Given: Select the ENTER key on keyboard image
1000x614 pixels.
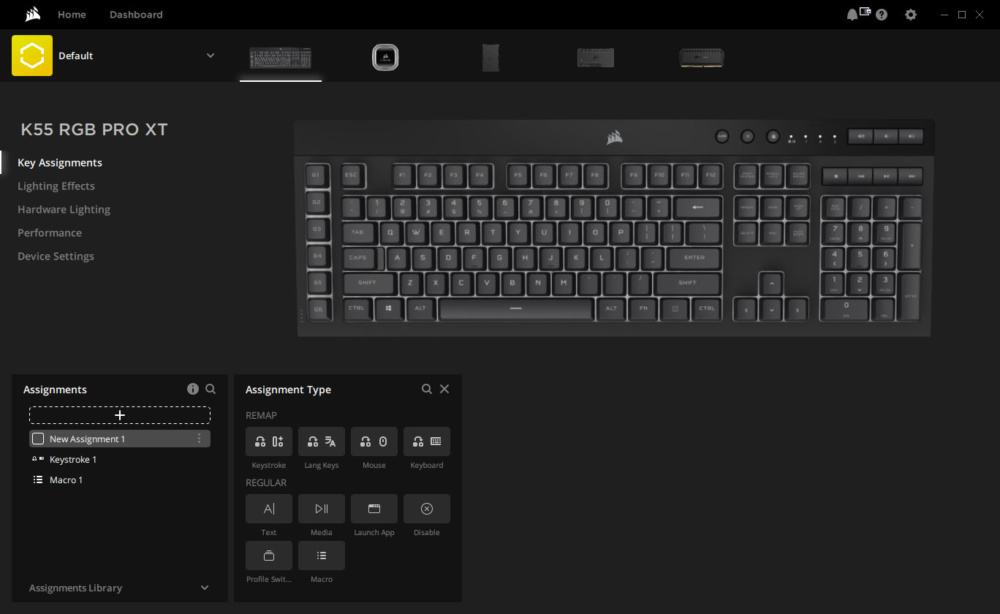Looking at the screenshot, I should (695, 258).
